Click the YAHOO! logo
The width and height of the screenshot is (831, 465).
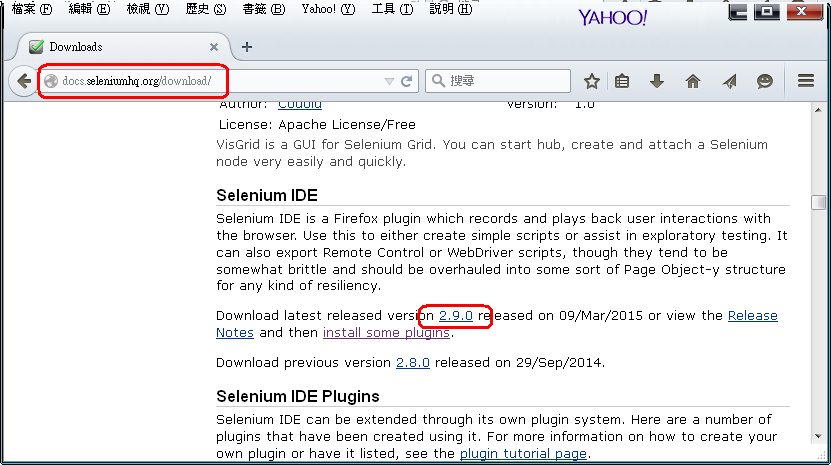[612, 17]
